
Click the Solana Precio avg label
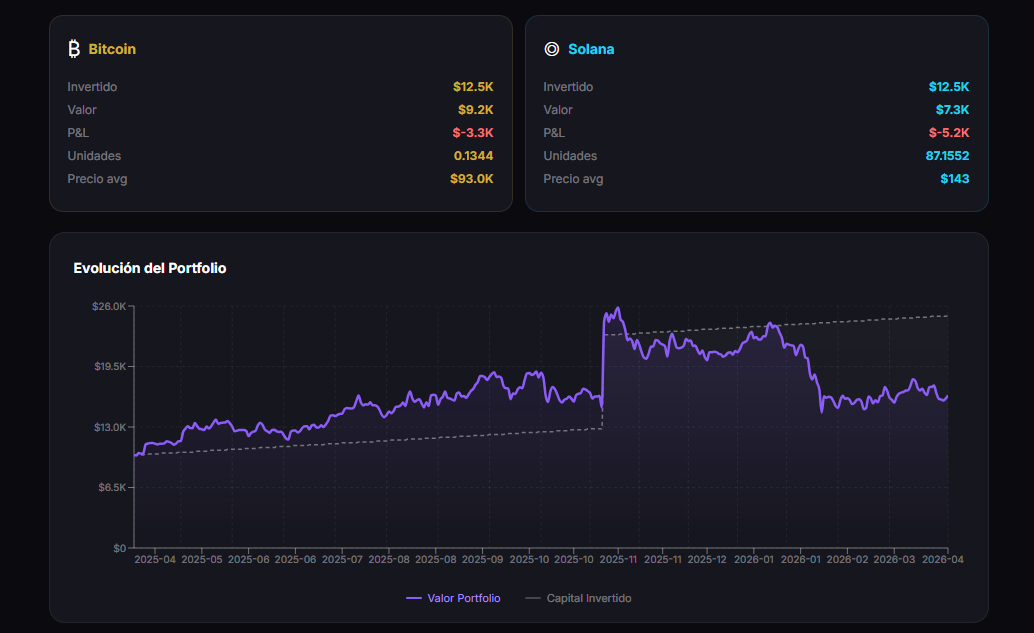[x=573, y=179]
